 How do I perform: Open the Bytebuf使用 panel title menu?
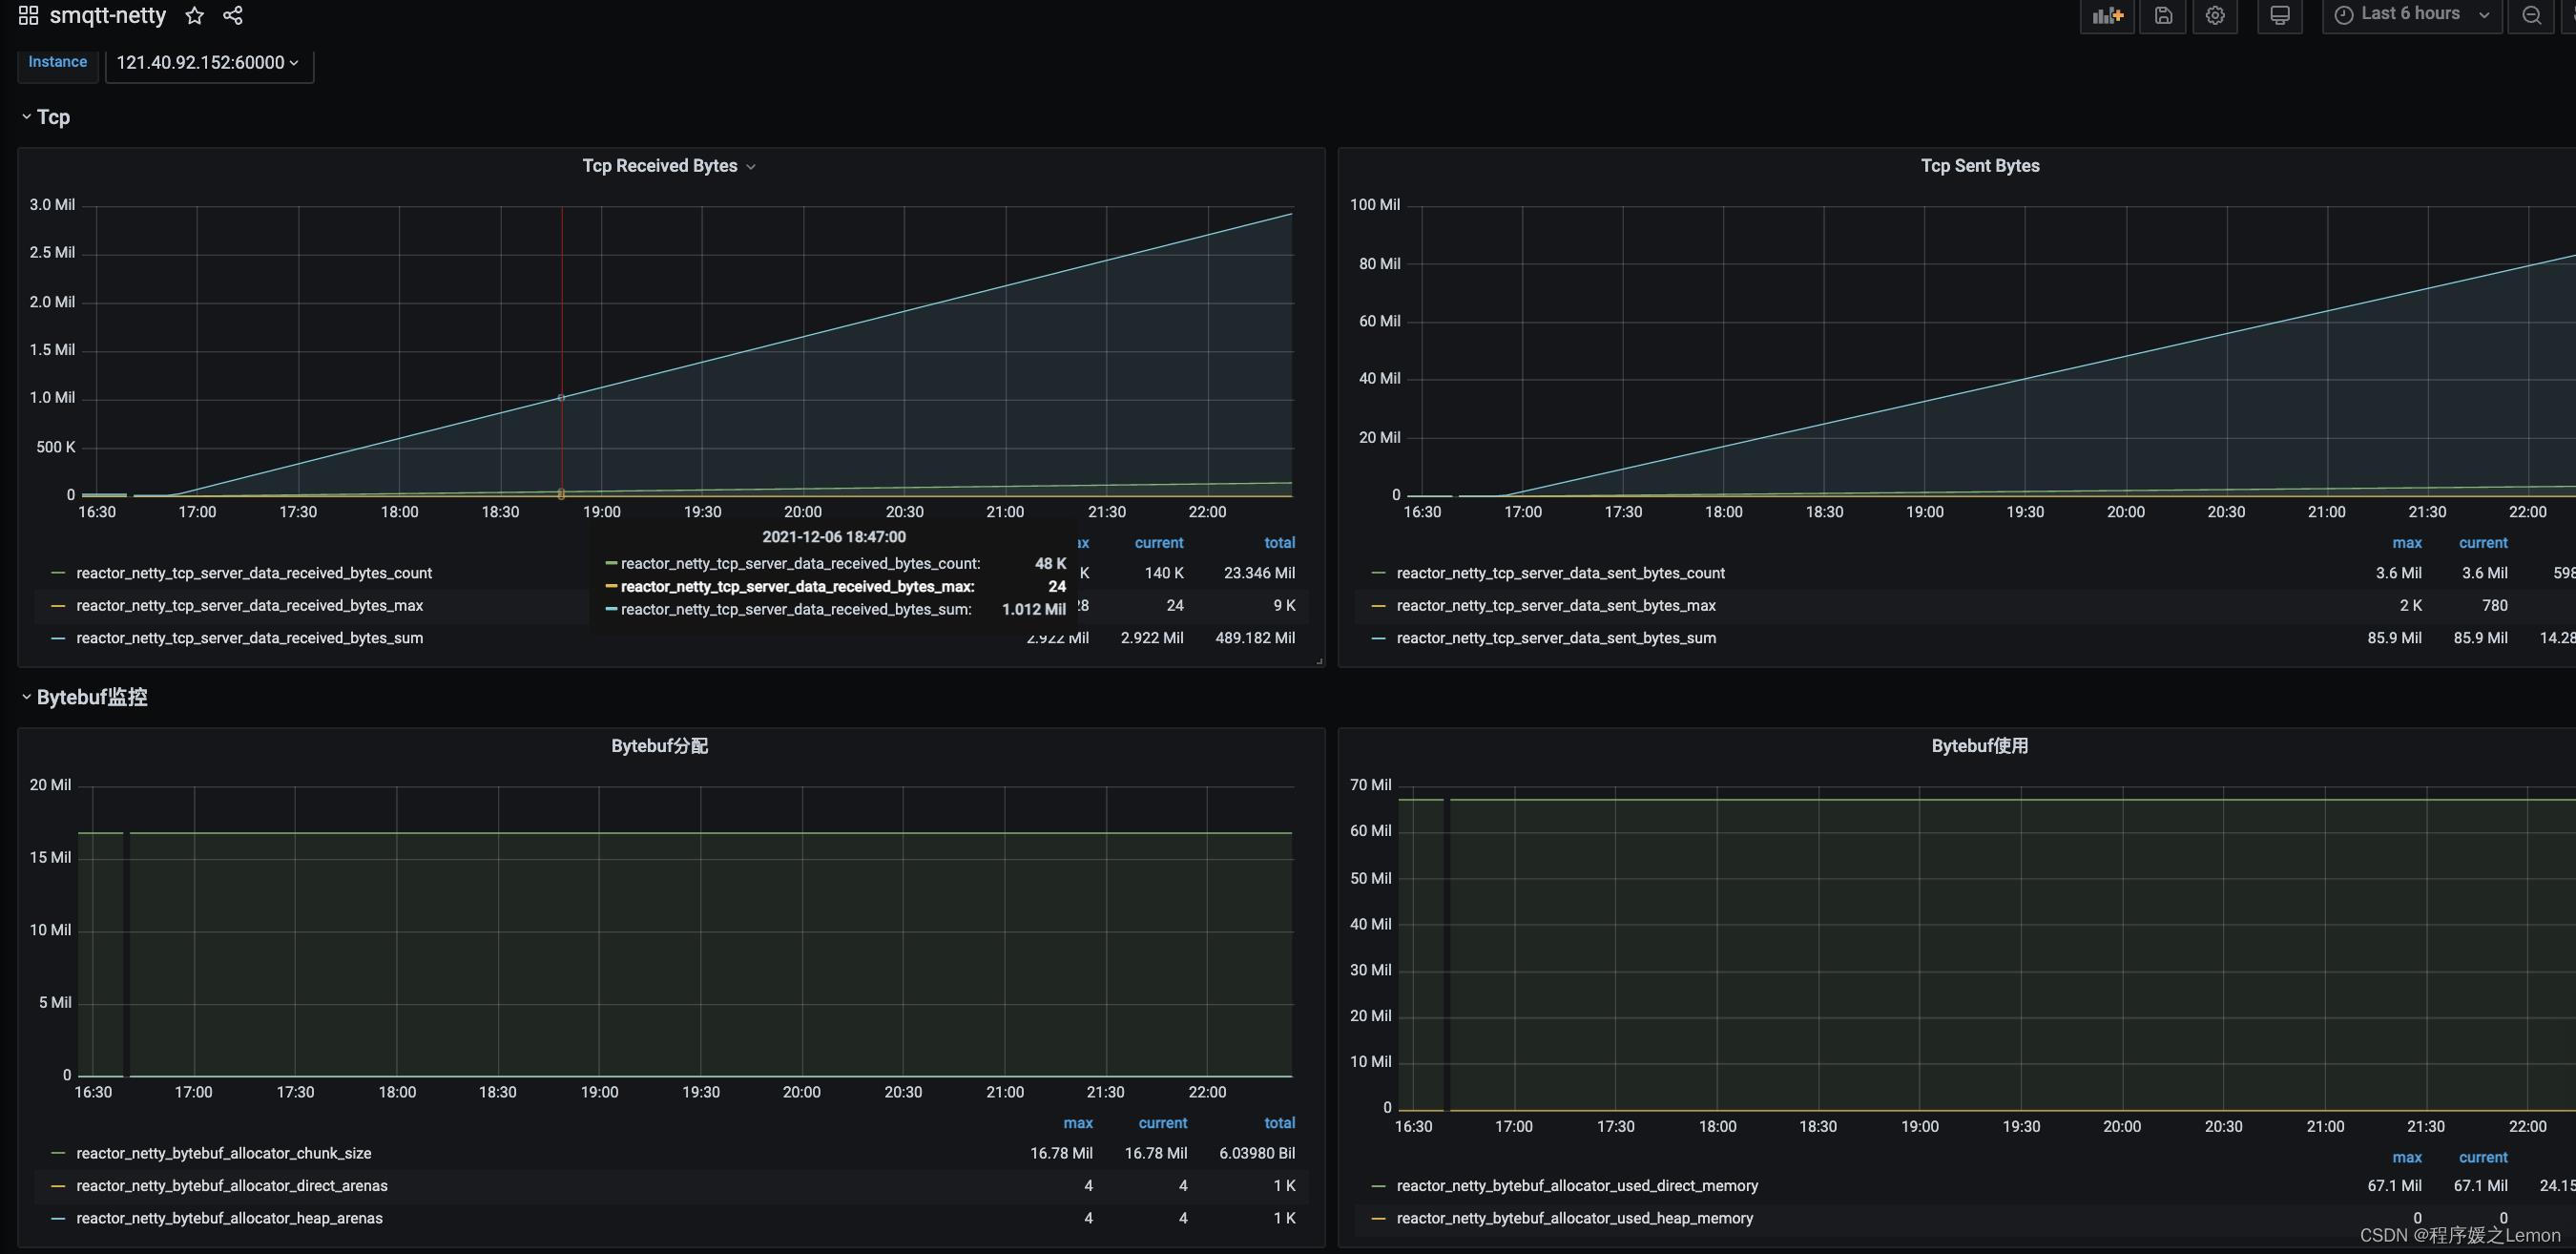pyautogui.click(x=1980, y=746)
